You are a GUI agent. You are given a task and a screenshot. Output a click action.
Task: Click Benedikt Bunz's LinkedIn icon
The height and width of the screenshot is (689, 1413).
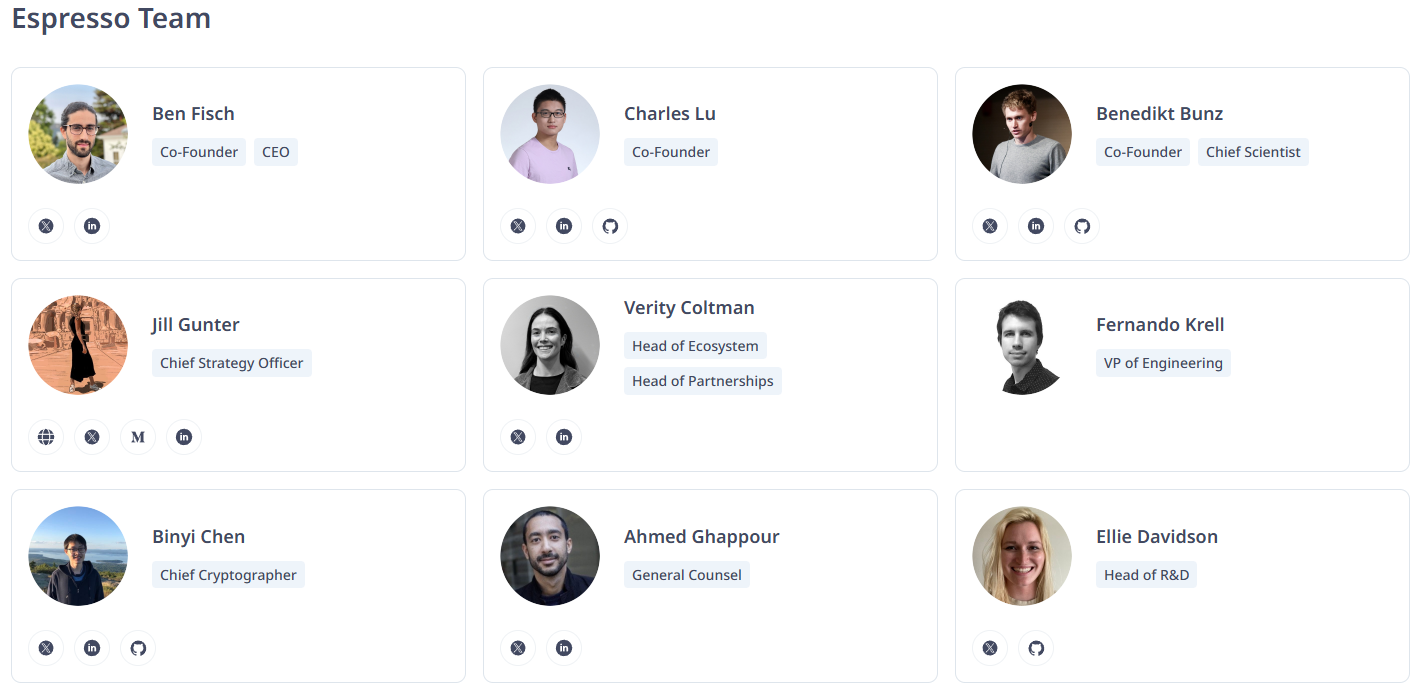pyautogui.click(x=1036, y=226)
